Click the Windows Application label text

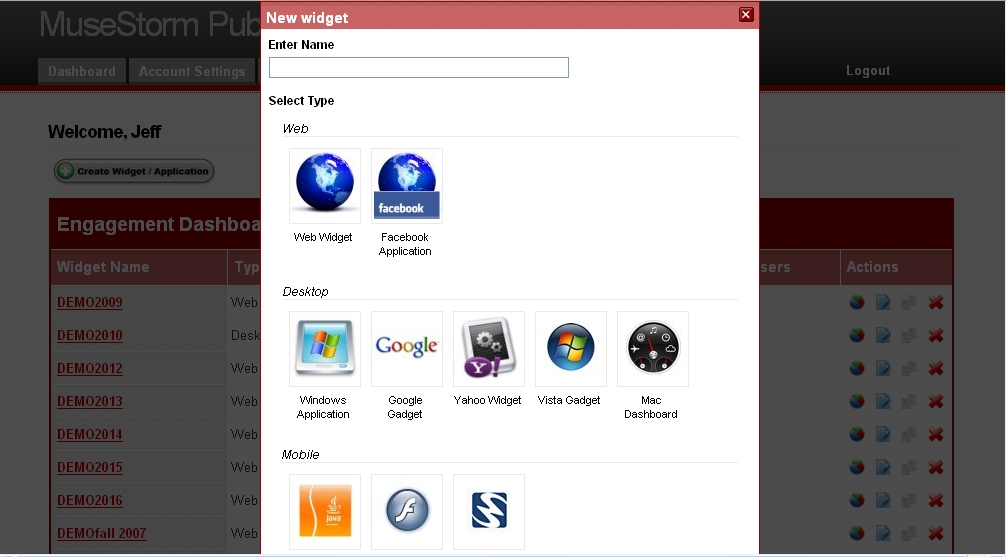click(323, 407)
